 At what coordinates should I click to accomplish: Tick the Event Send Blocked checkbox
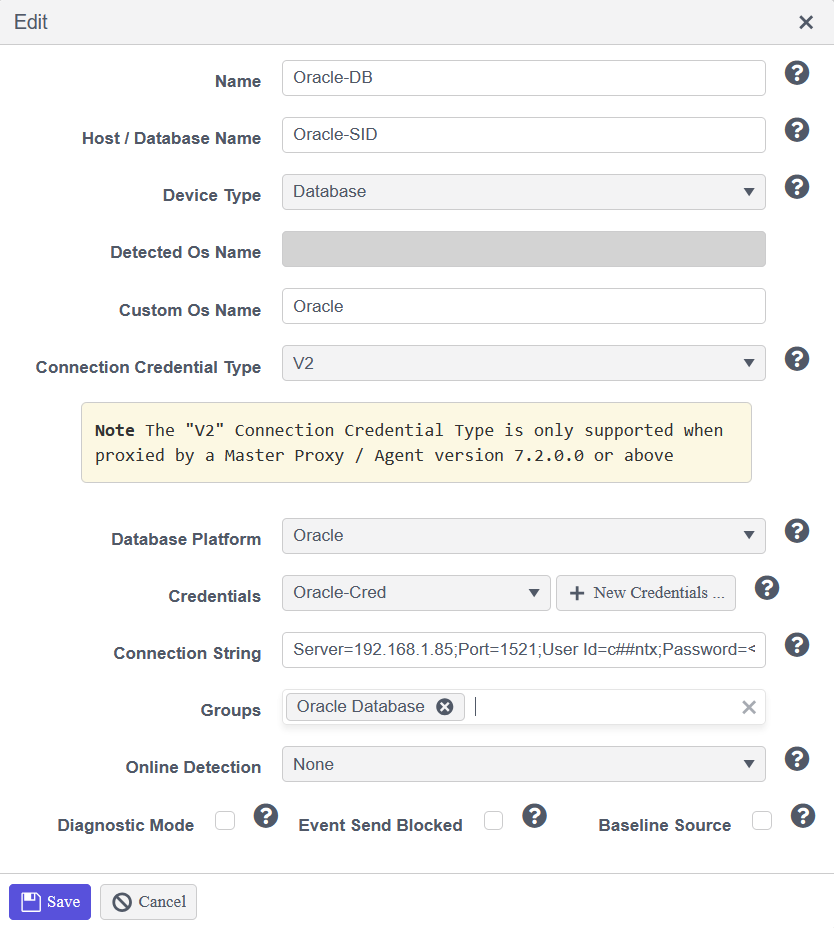coord(493,821)
